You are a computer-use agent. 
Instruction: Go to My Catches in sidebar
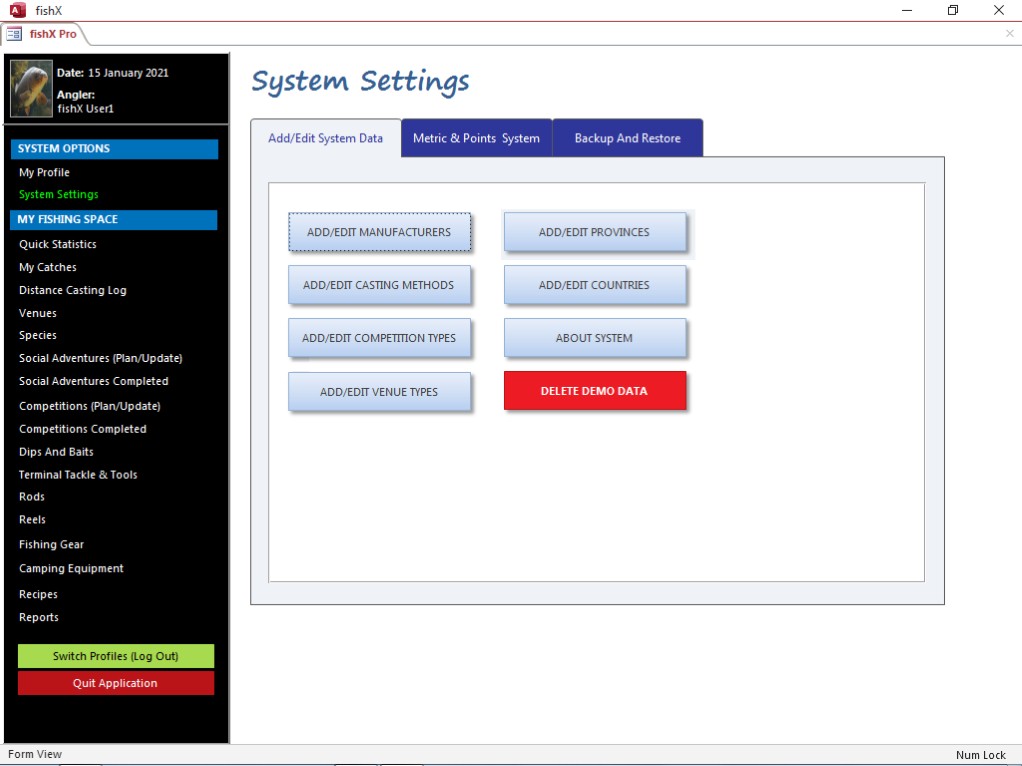pos(48,267)
